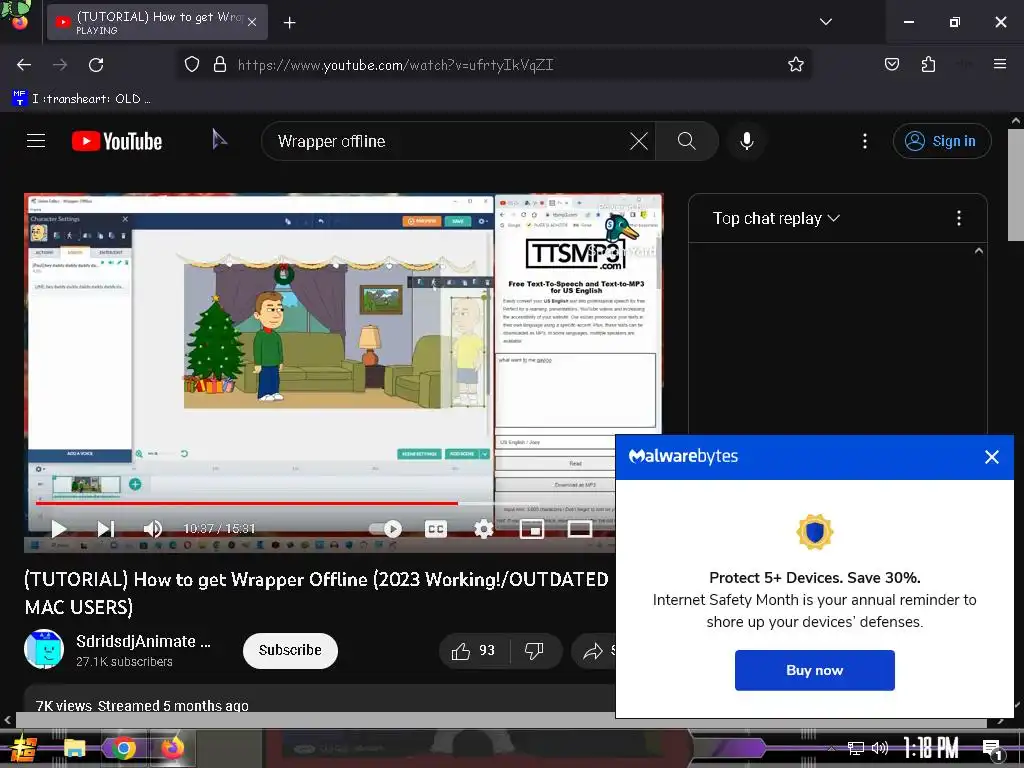This screenshot has height=768, width=1024.
Task: Open File Explorer from taskbar
Action: click(74, 749)
